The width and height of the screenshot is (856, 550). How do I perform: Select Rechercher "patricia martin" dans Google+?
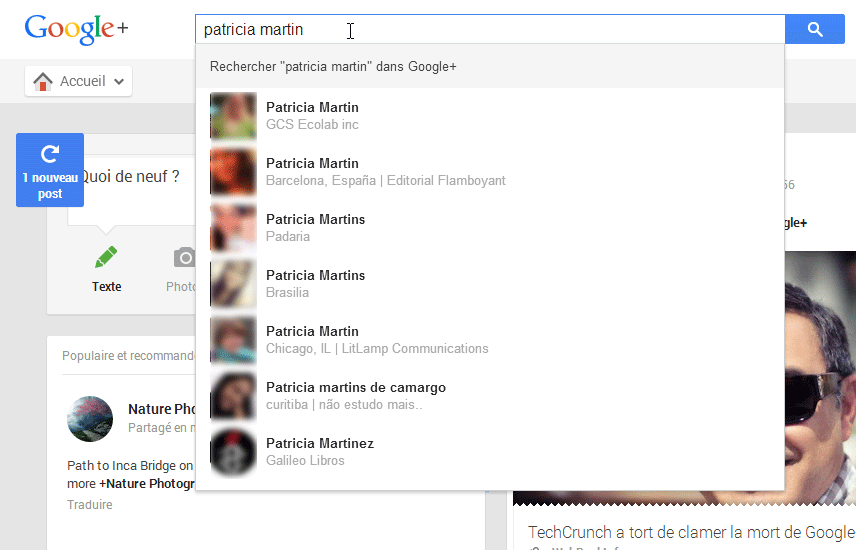click(x=490, y=67)
